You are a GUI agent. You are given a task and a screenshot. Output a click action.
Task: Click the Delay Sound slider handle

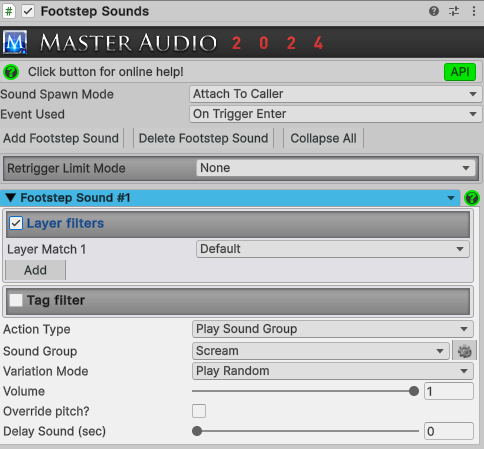click(x=197, y=431)
